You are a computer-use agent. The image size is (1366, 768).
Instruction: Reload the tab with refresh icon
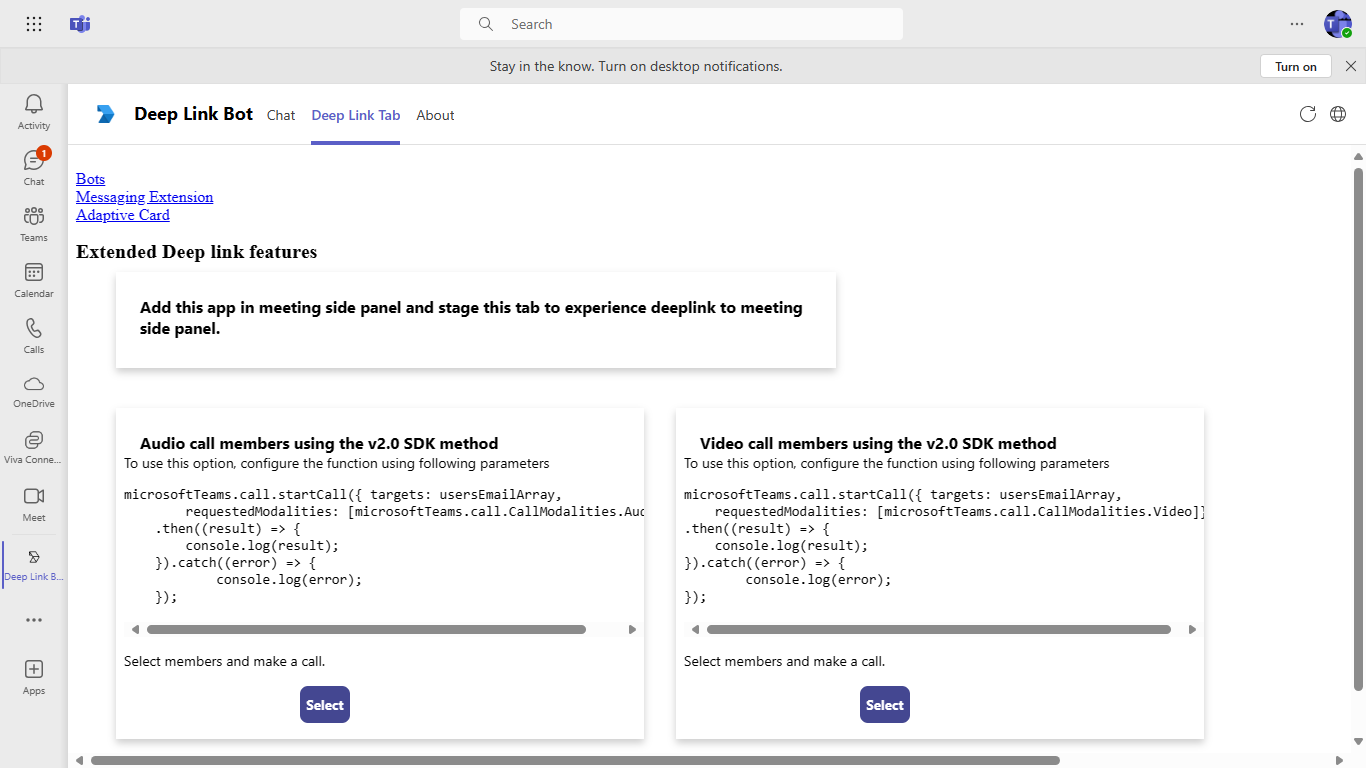[1307, 114]
